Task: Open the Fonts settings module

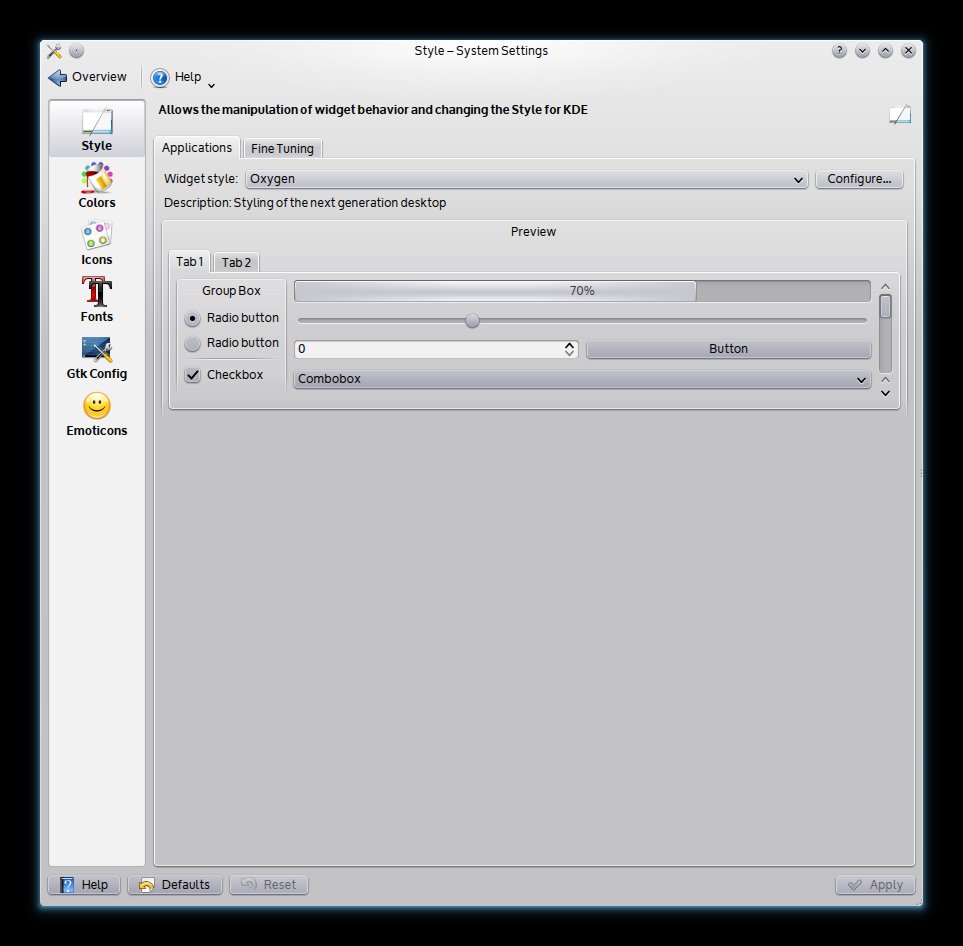Action: pyautogui.click(x=96, y=300)
